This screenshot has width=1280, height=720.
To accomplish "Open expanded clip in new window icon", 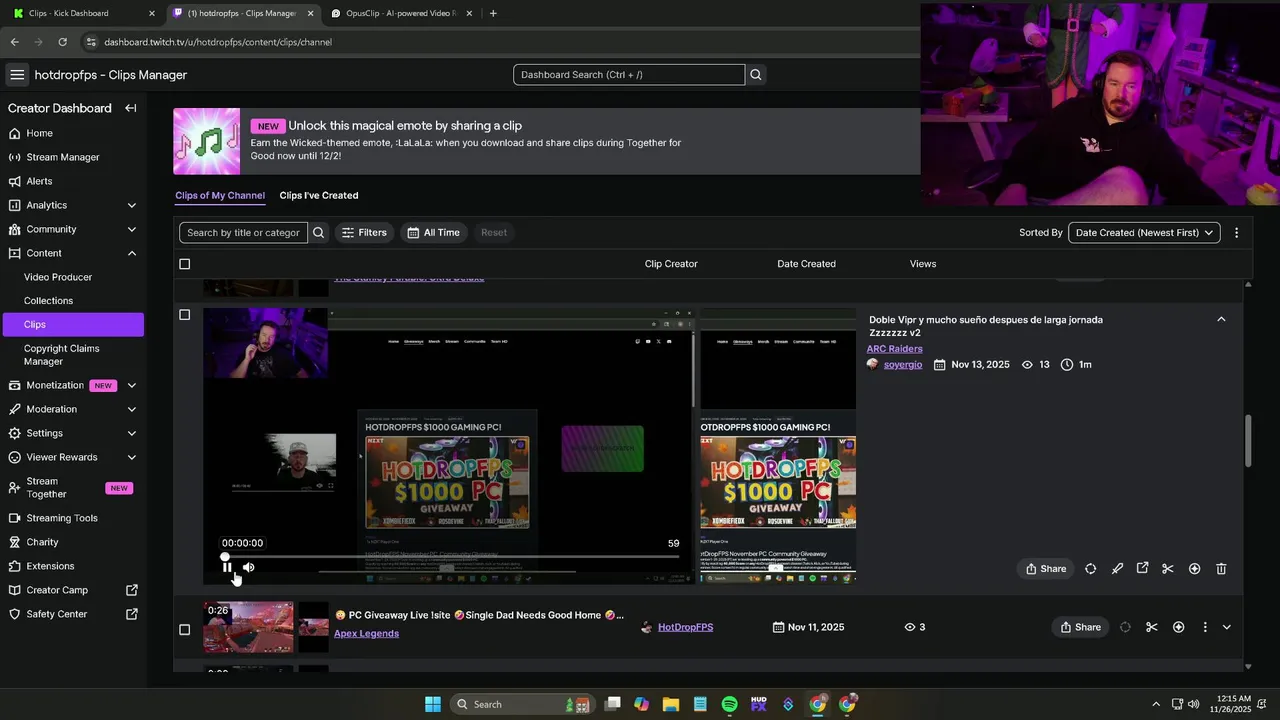I will click(x=1142, y=569).
